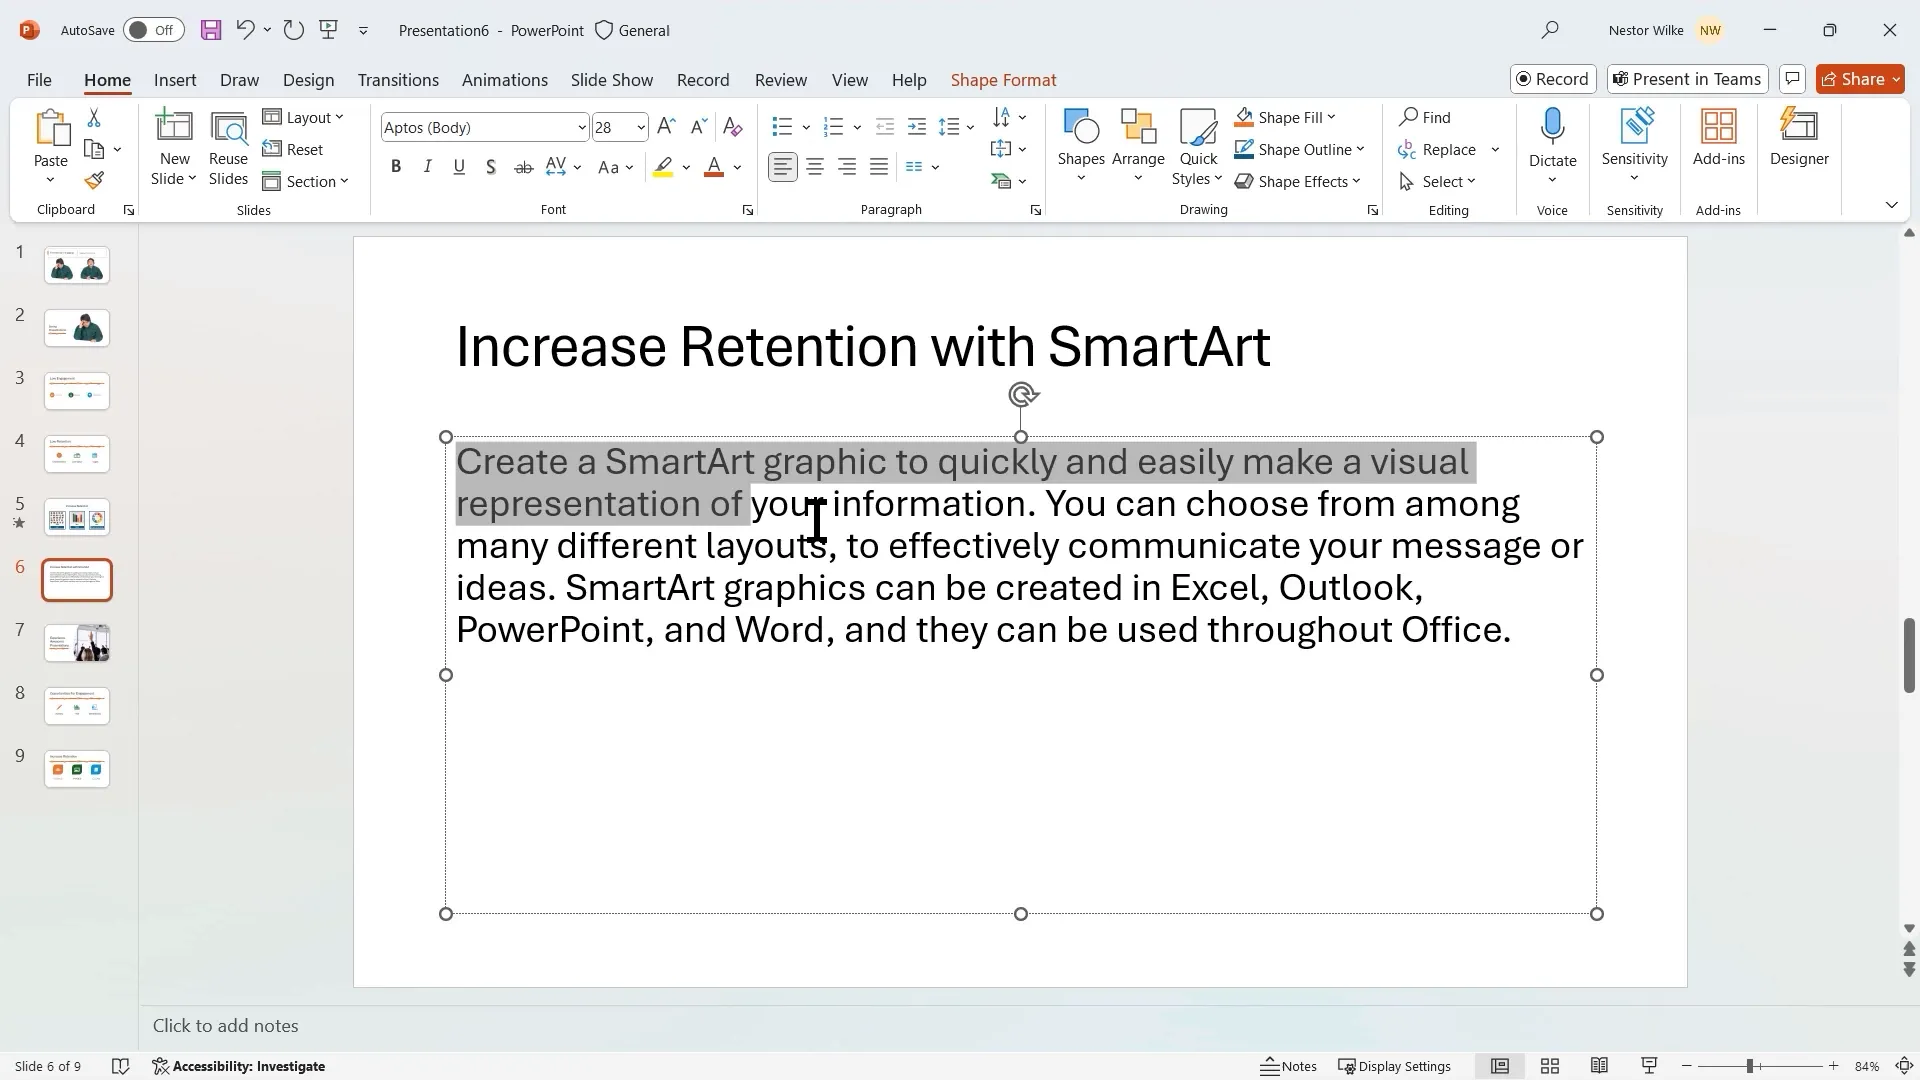This screenshot has height=1080, width=1920.
Task: Open the Designer pane
Action: pyautogui.click(x=1799, y=138)
